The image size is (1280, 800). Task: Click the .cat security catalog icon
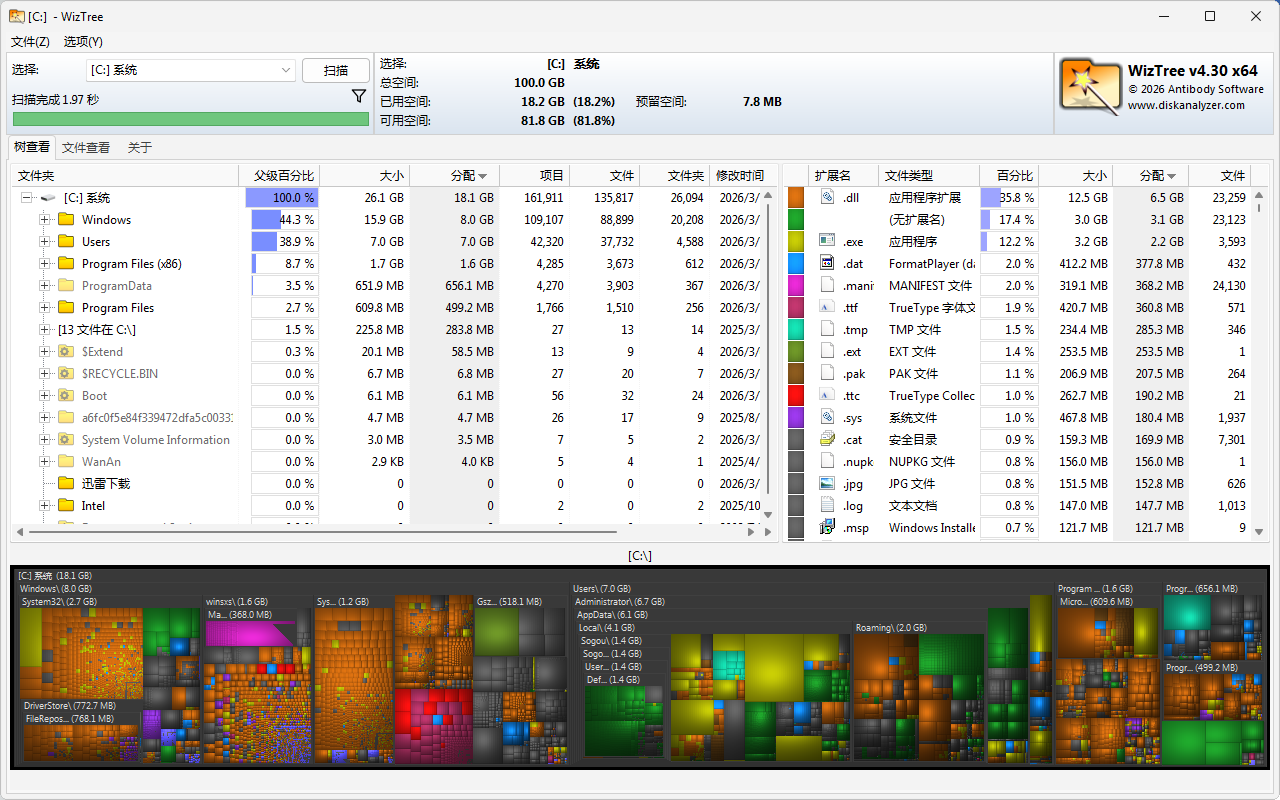pos(827,440)
